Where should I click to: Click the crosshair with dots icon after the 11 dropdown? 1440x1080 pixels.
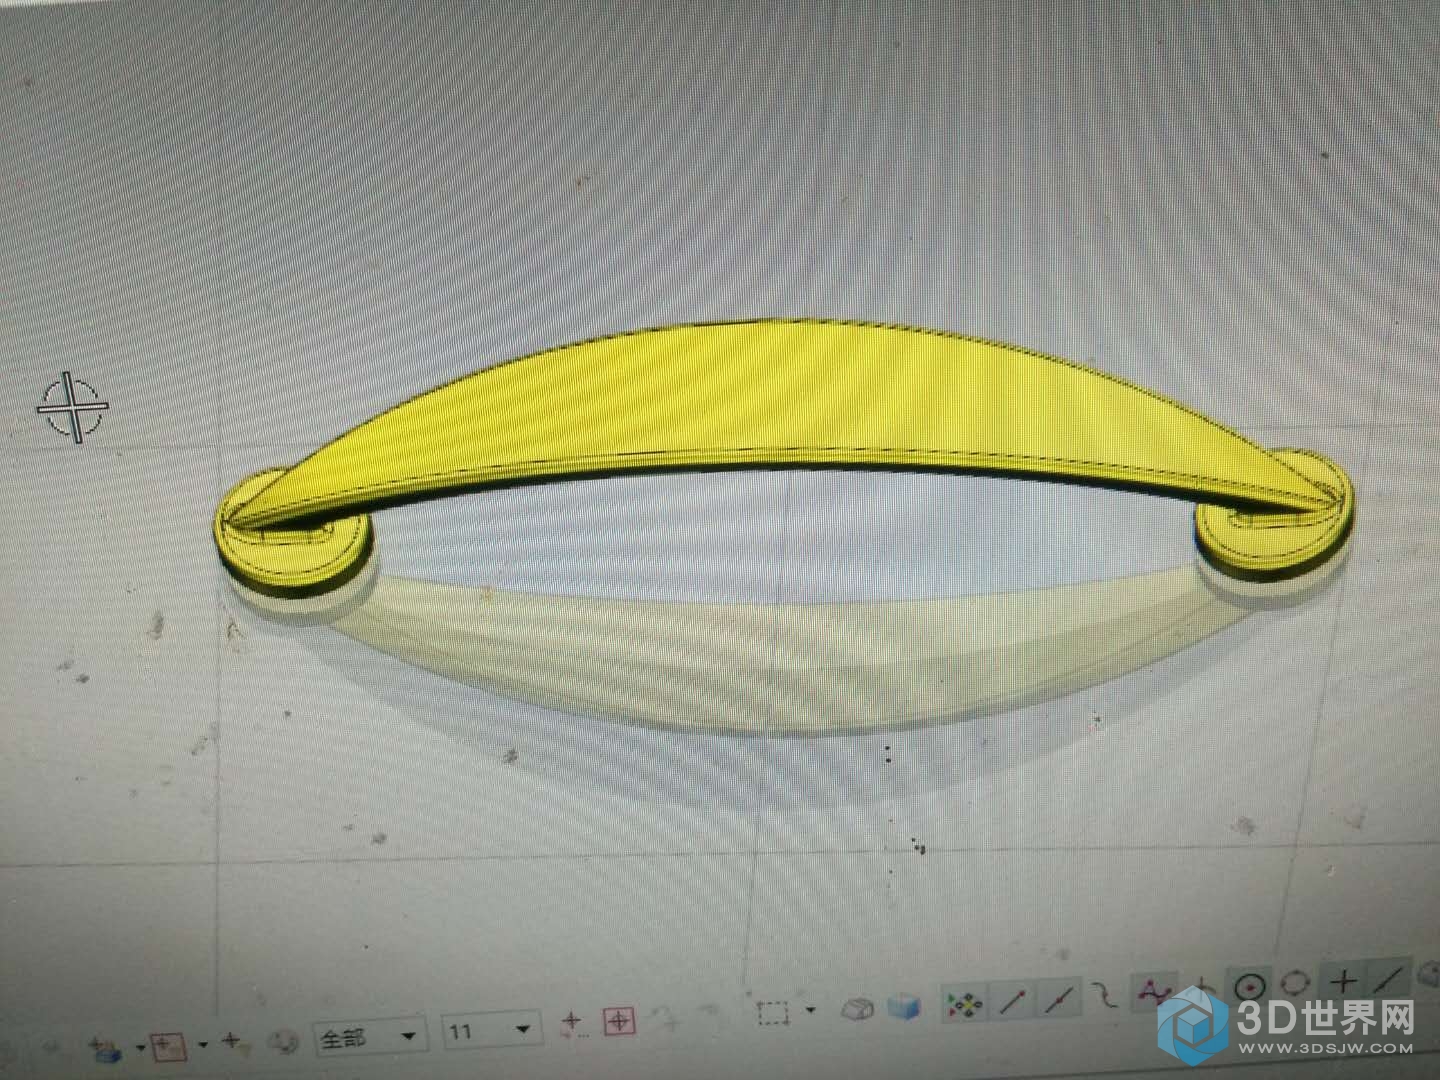click(x=573, y=1024)
